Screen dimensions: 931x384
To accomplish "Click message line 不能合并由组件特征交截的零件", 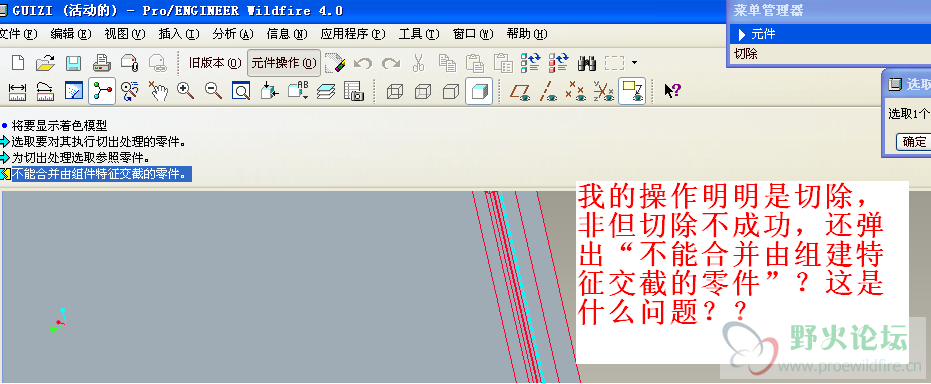I will tap(102, 174).
